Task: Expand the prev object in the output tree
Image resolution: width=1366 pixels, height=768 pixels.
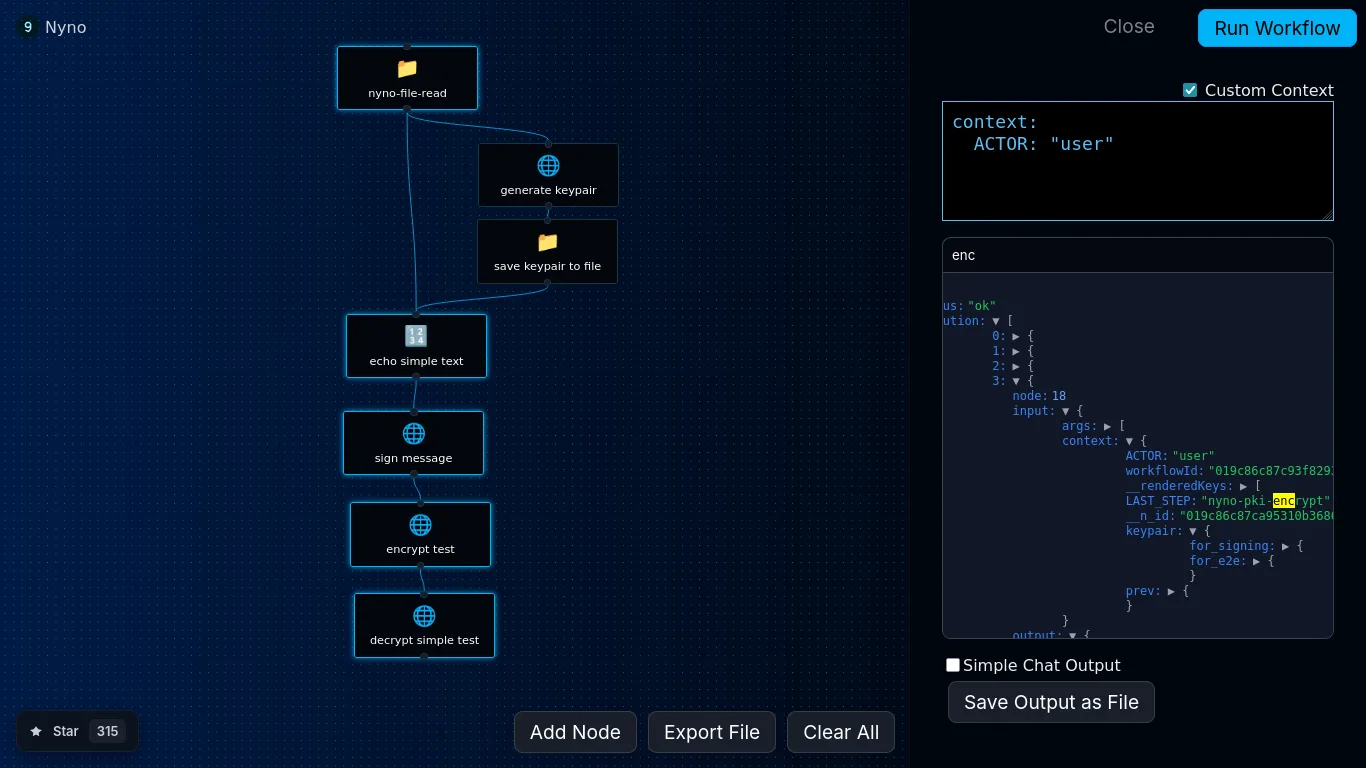Action: tap(1170, 591)
